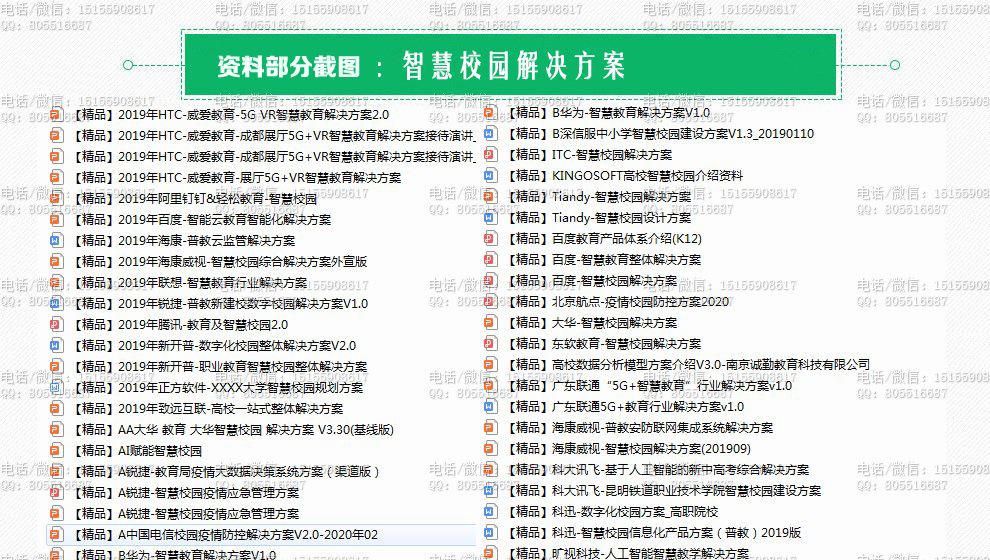This screenshot has height=560, width=990.
Task: Click the Word icon beside B深信服中小学智慧校园建设方案V1.3_20190110
Action: point(490,134)
